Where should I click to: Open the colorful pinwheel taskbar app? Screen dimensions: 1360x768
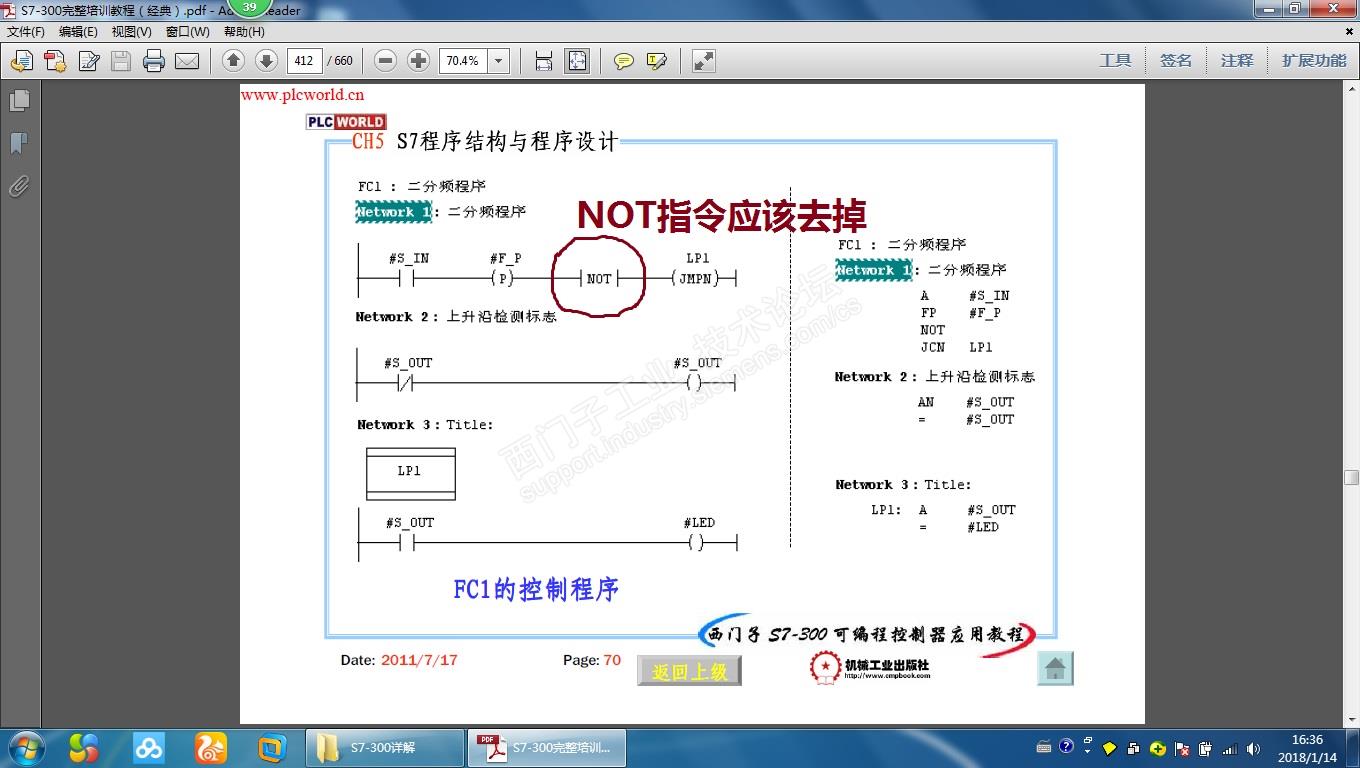(x=84, y=748)
